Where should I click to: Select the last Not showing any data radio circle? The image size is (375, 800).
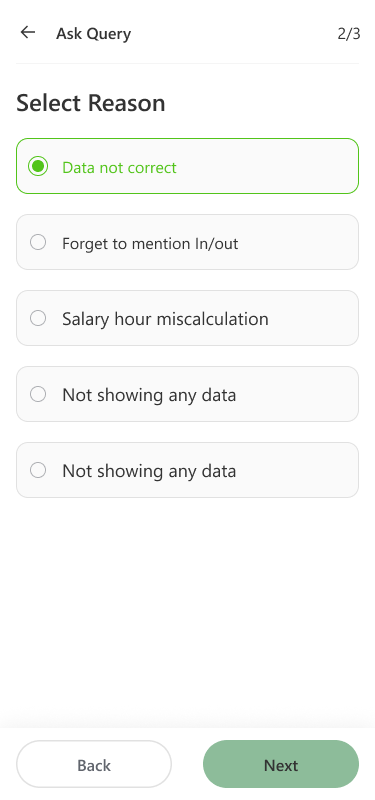[38, 470]
